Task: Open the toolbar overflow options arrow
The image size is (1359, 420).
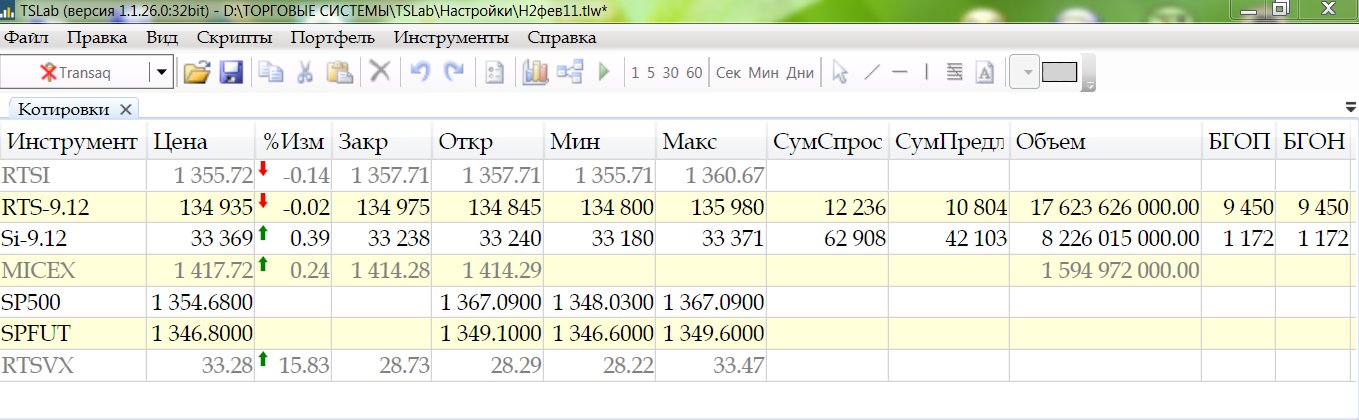Action: pyautogui.click(x=1090, y=74)
